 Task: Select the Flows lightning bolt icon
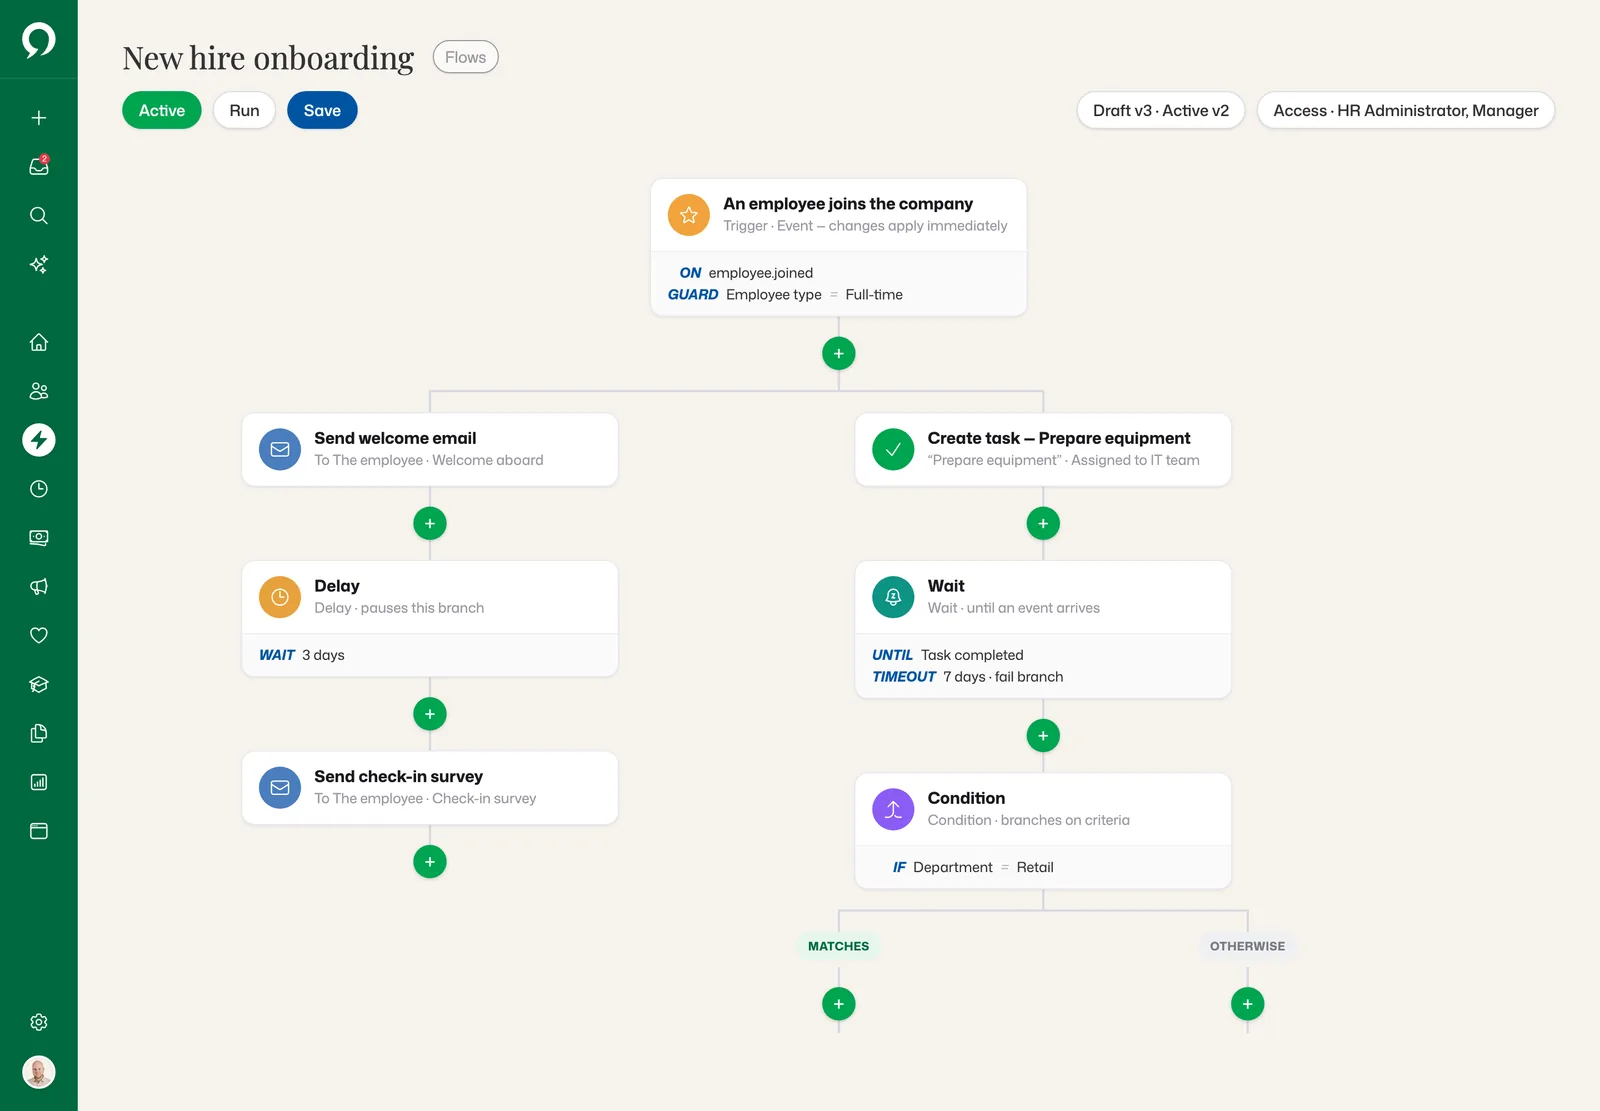[39, 440]
